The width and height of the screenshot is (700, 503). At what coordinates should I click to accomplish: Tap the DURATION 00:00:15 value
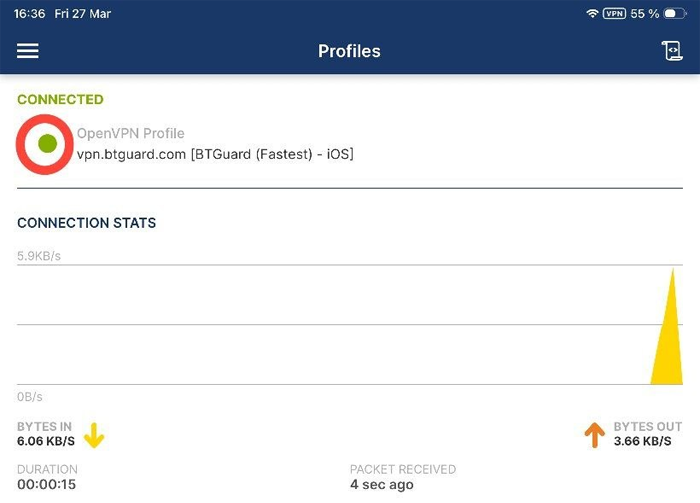(x=46, y=485)
